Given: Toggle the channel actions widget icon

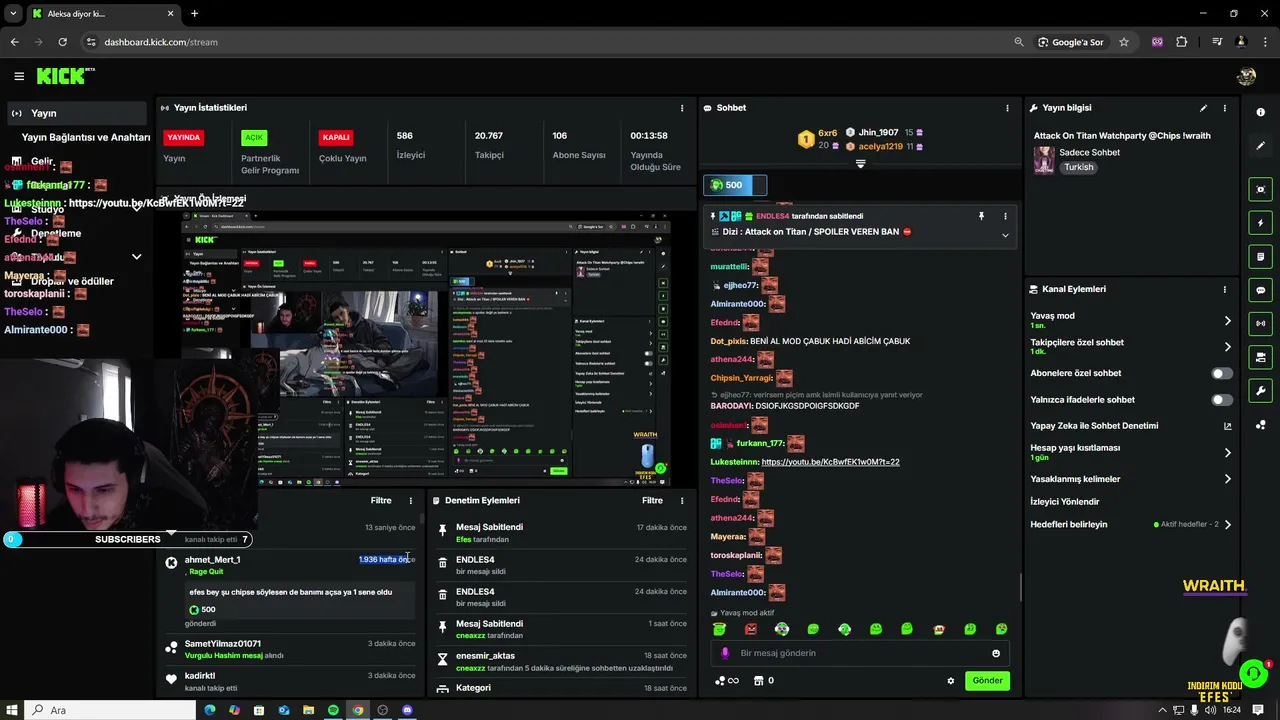Looking at the screenshot, I should (1260, 357).
